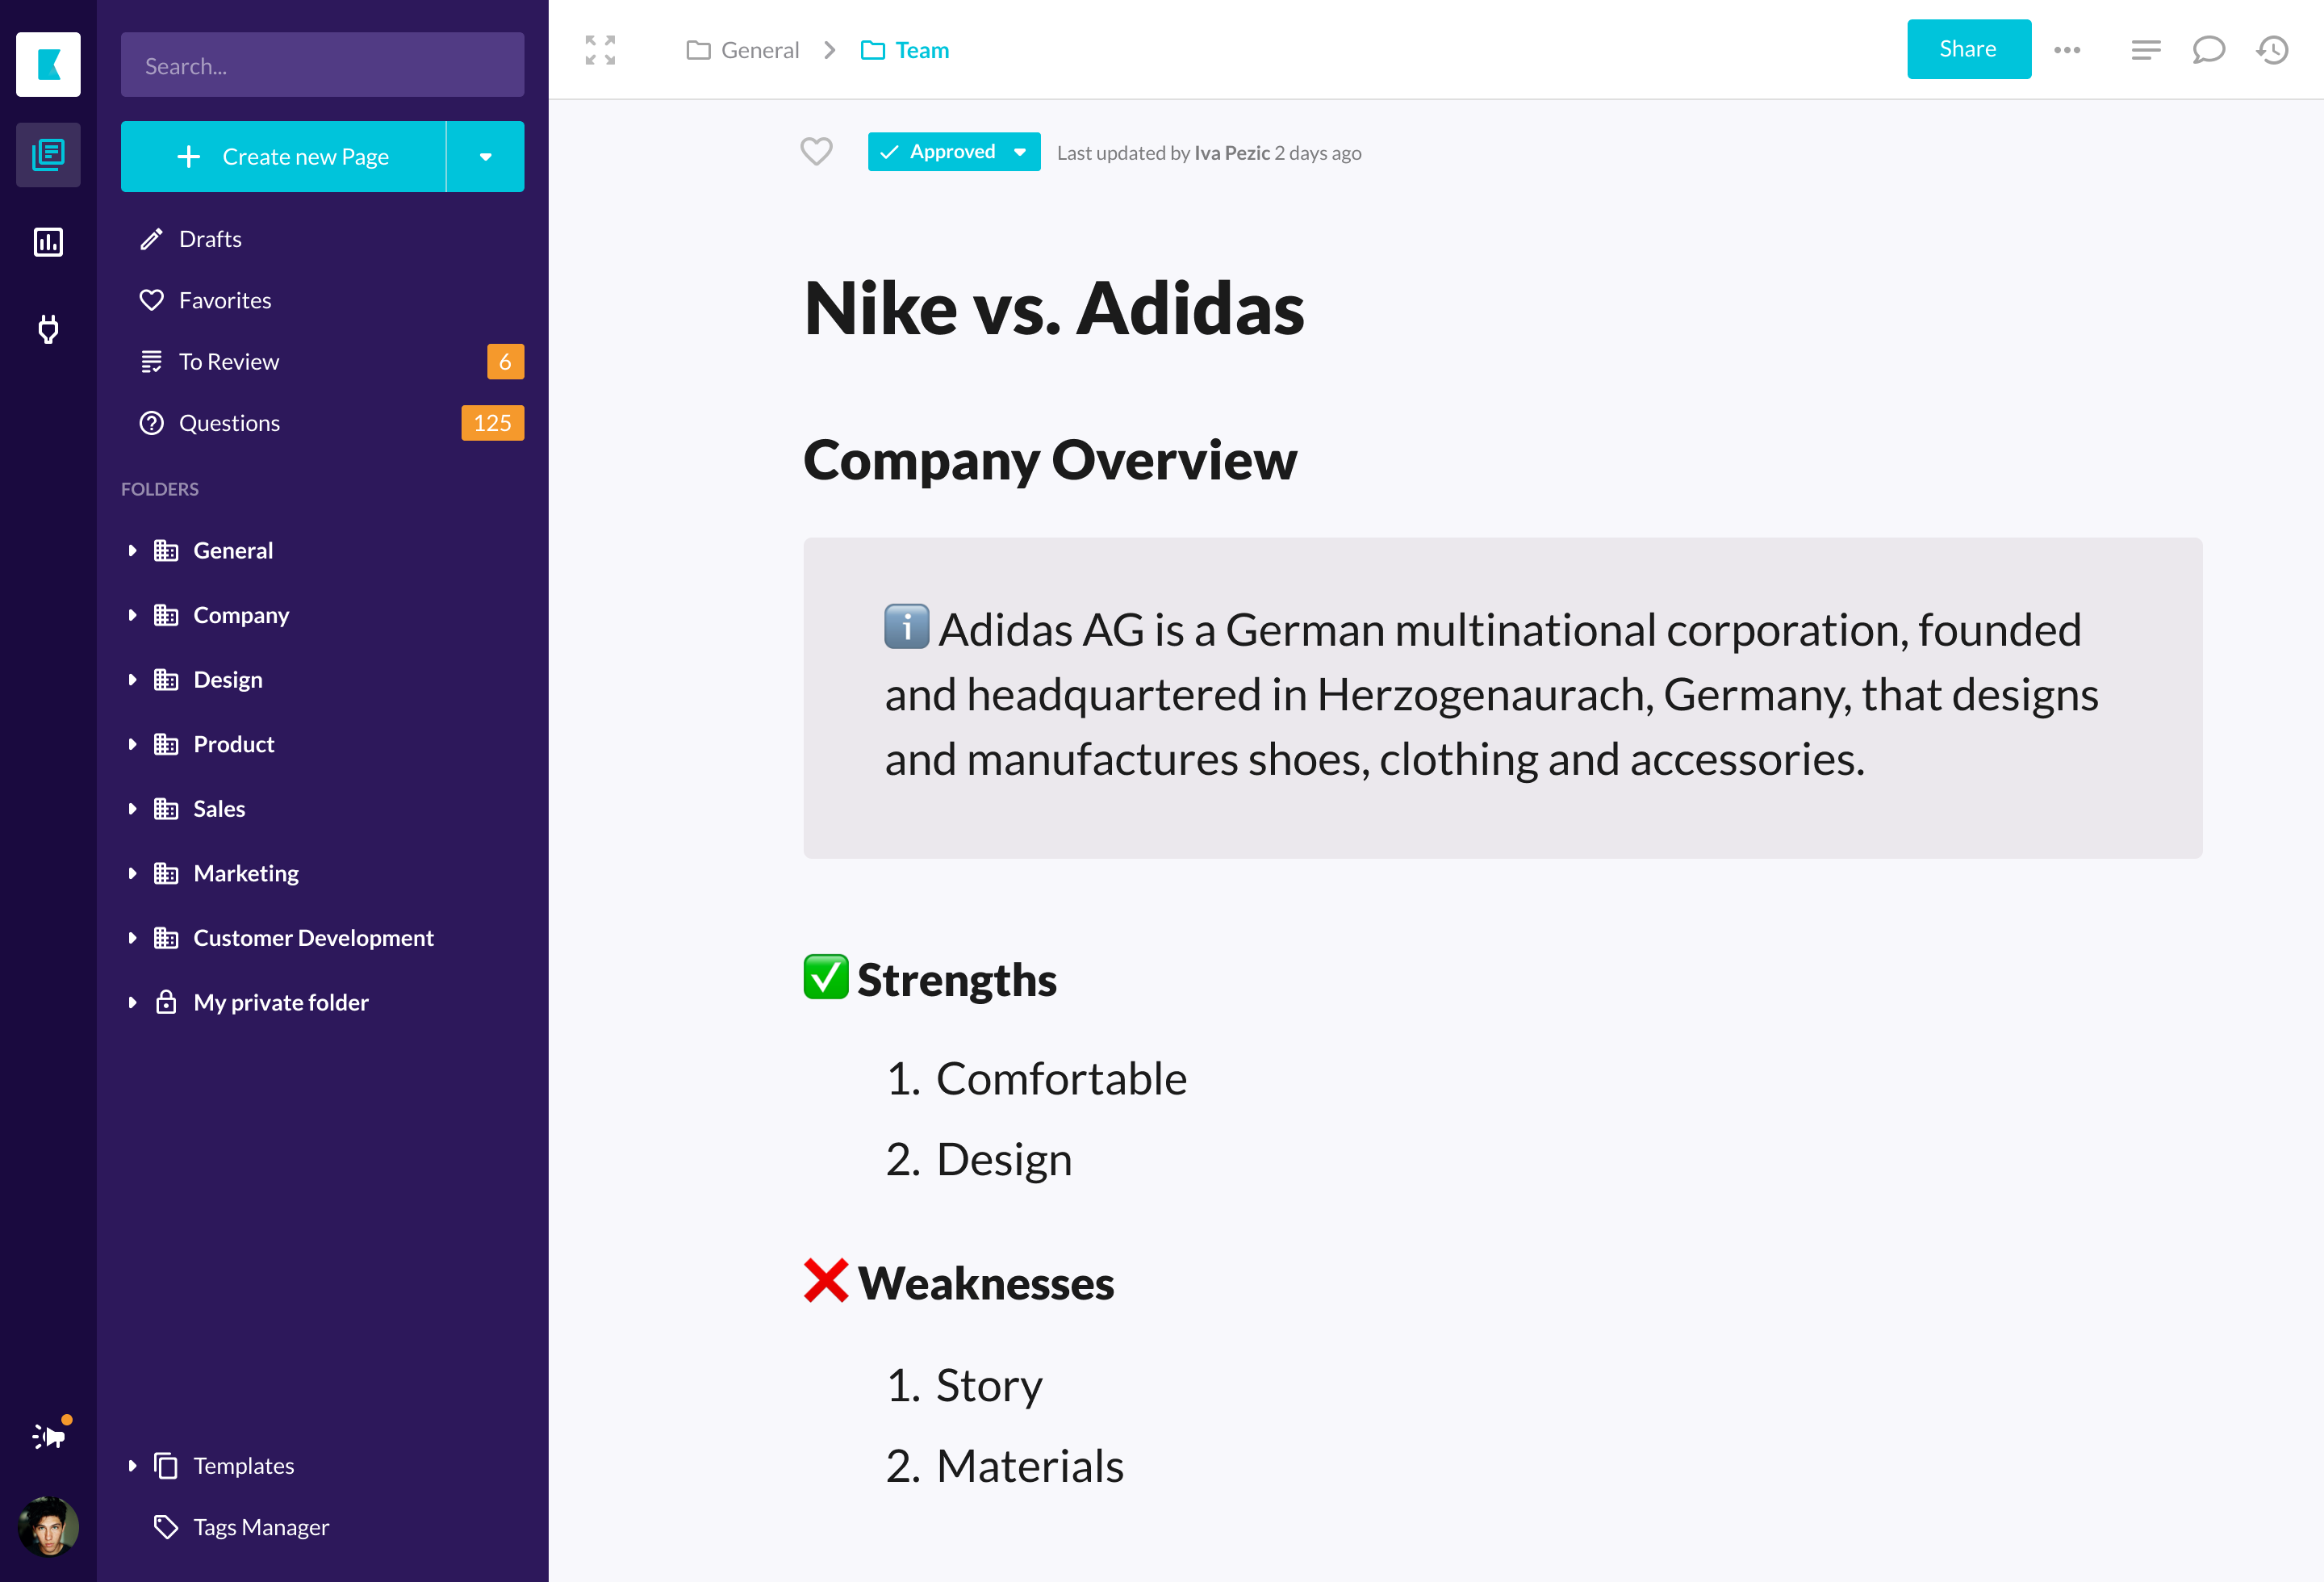Open the integrations plug icon
The height and width of the screenshot is (1582, 2324).
(x=48, y=329)
